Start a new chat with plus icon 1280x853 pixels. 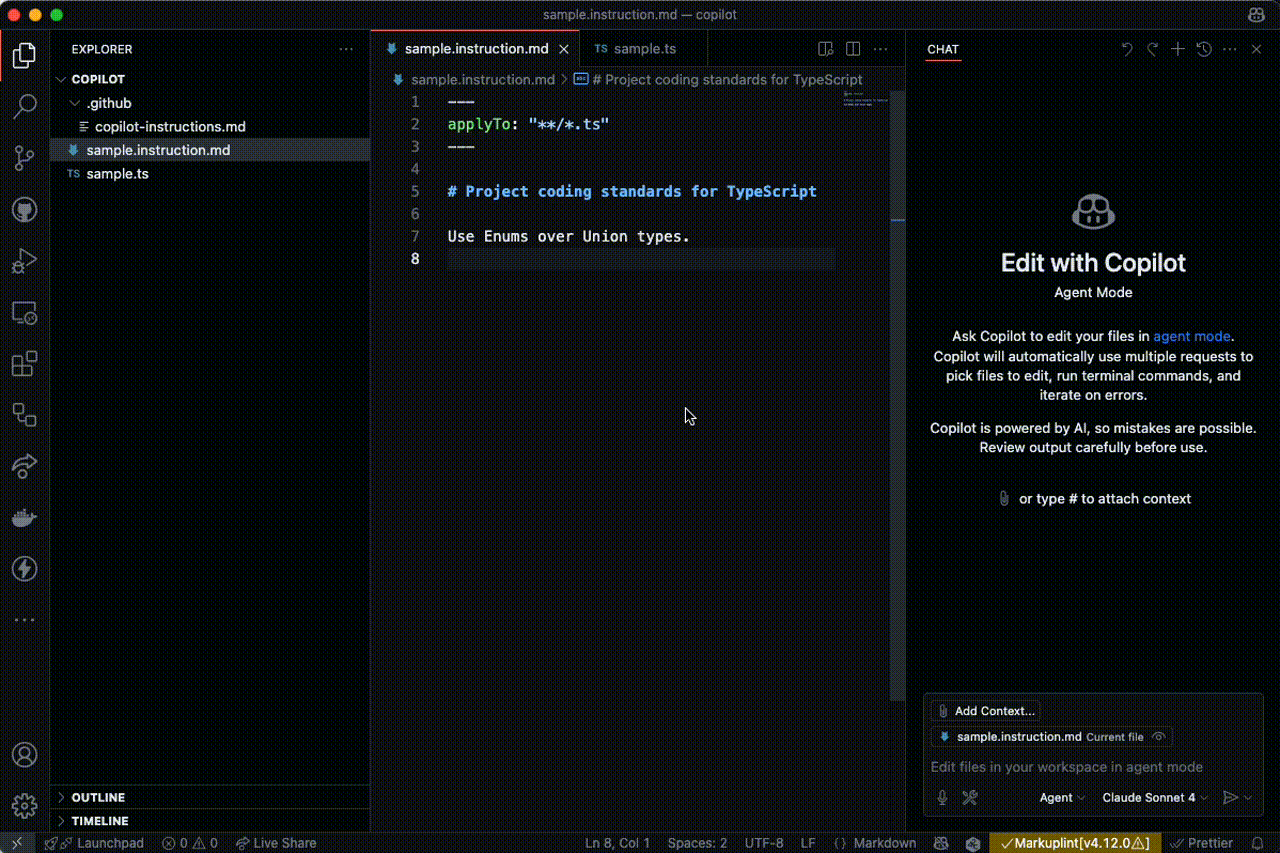pyautogui.click(x=1178, y=49)
